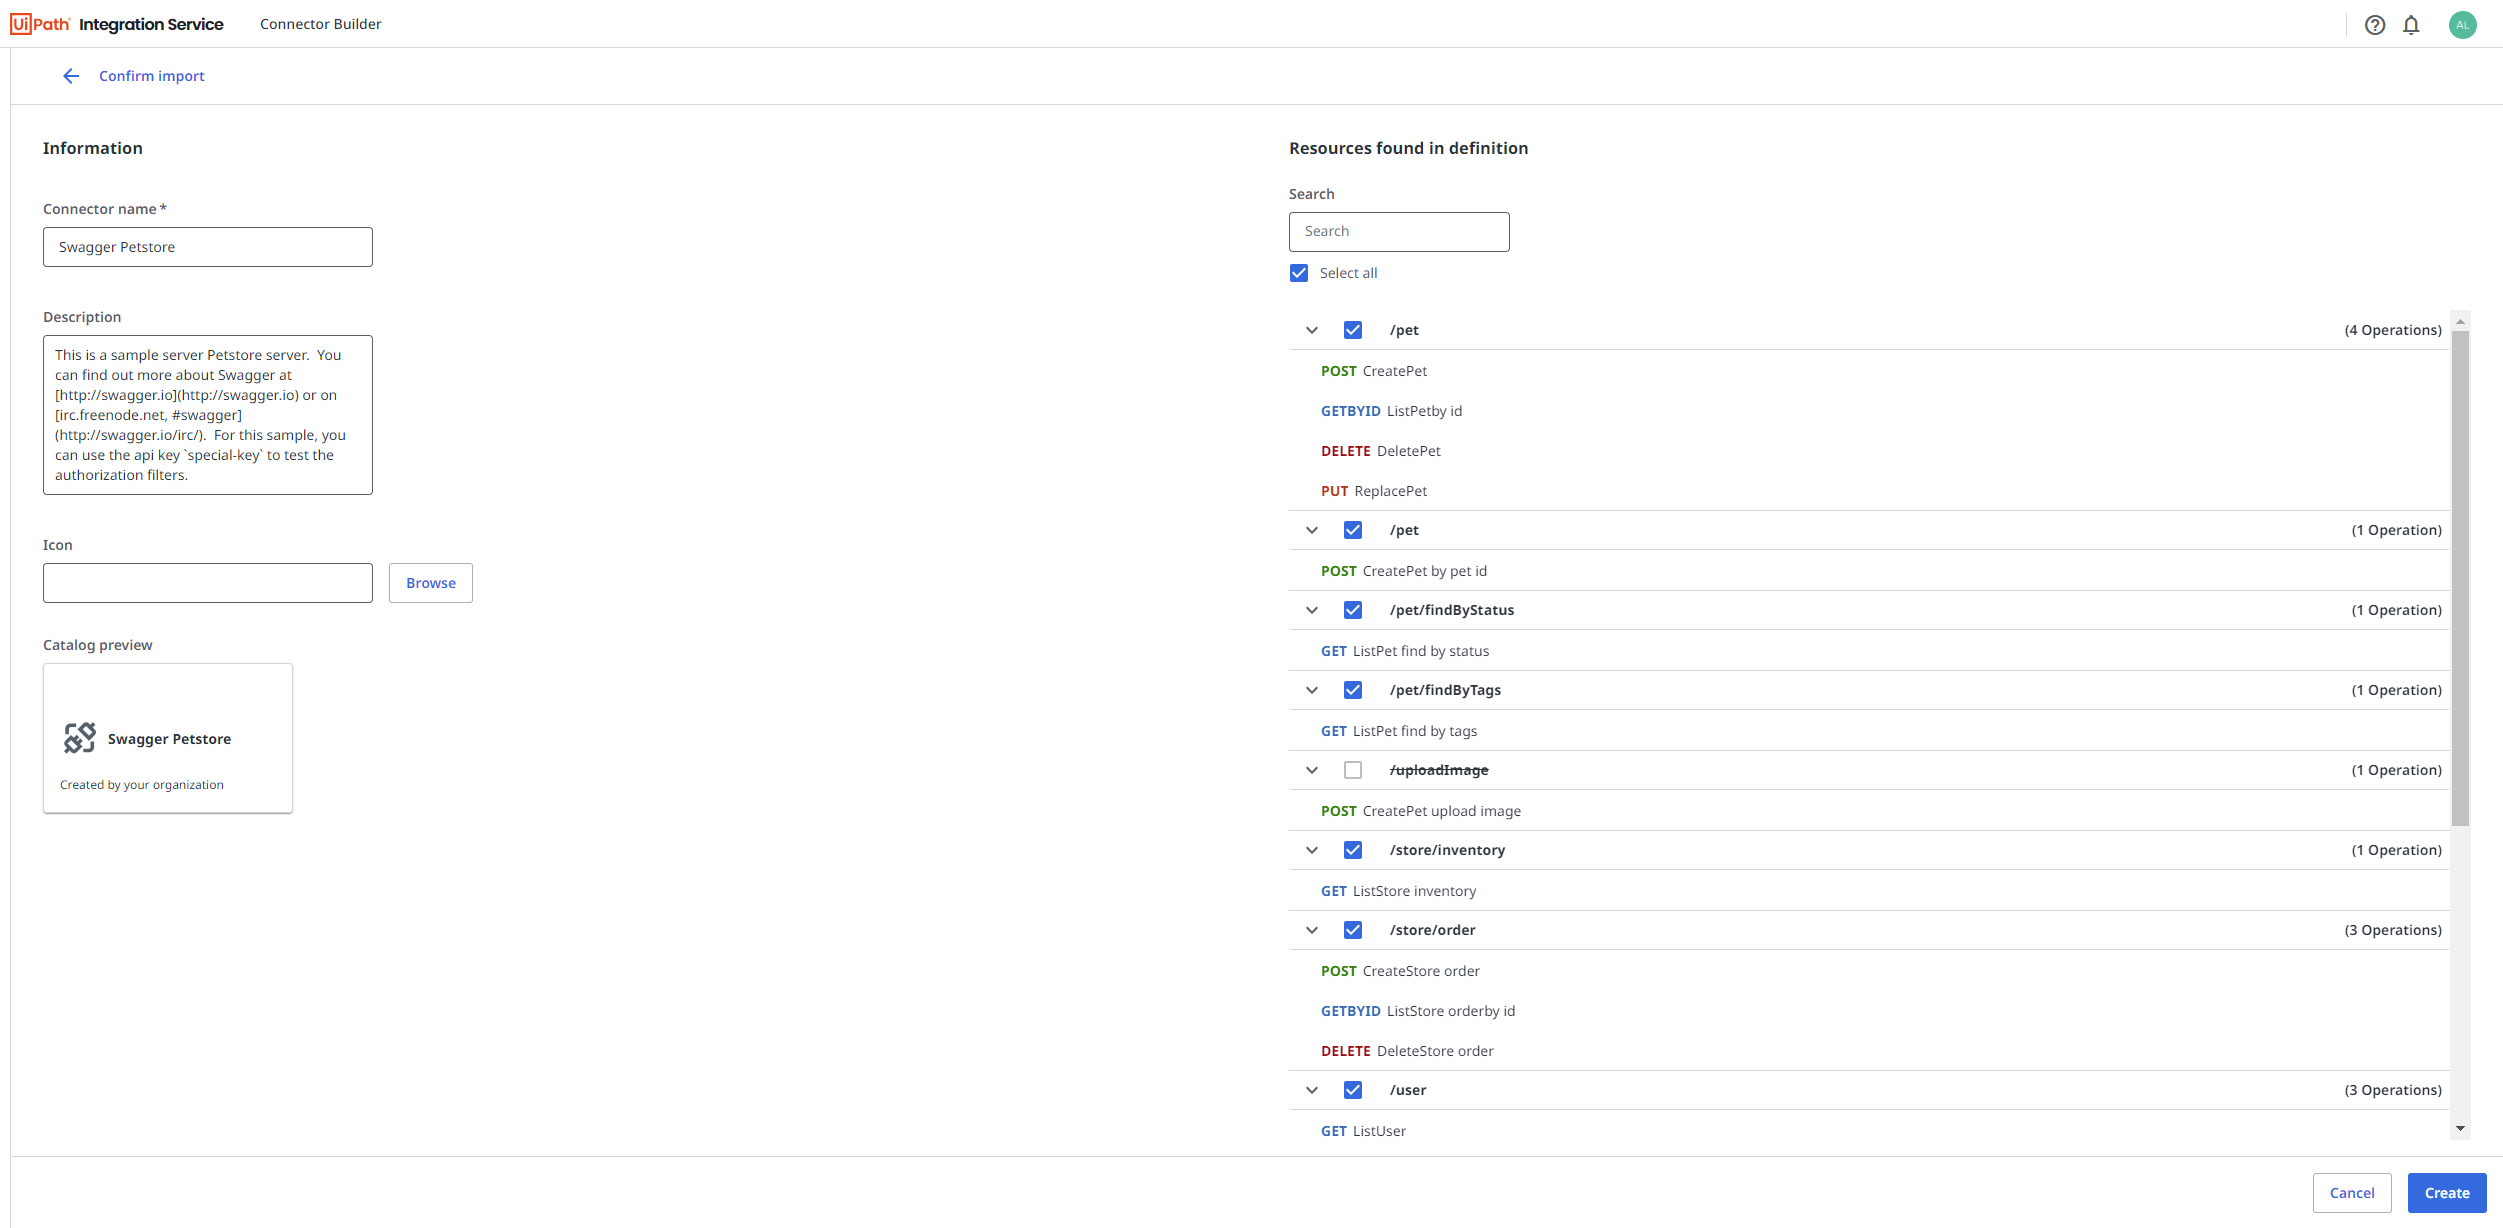Collapse the /pet/findByTags group
Viewport: 2503px width, 1228px height.
point(1312,690)
